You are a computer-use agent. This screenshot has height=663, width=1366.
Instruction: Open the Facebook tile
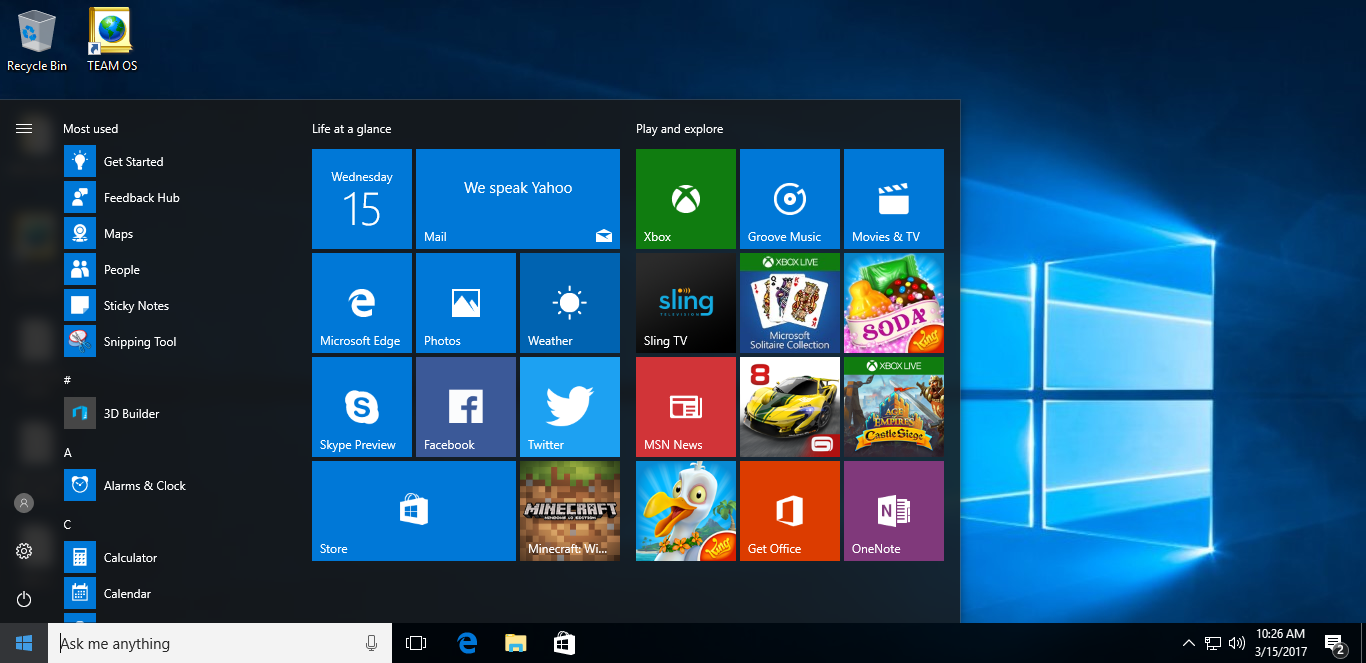[466, 407]
